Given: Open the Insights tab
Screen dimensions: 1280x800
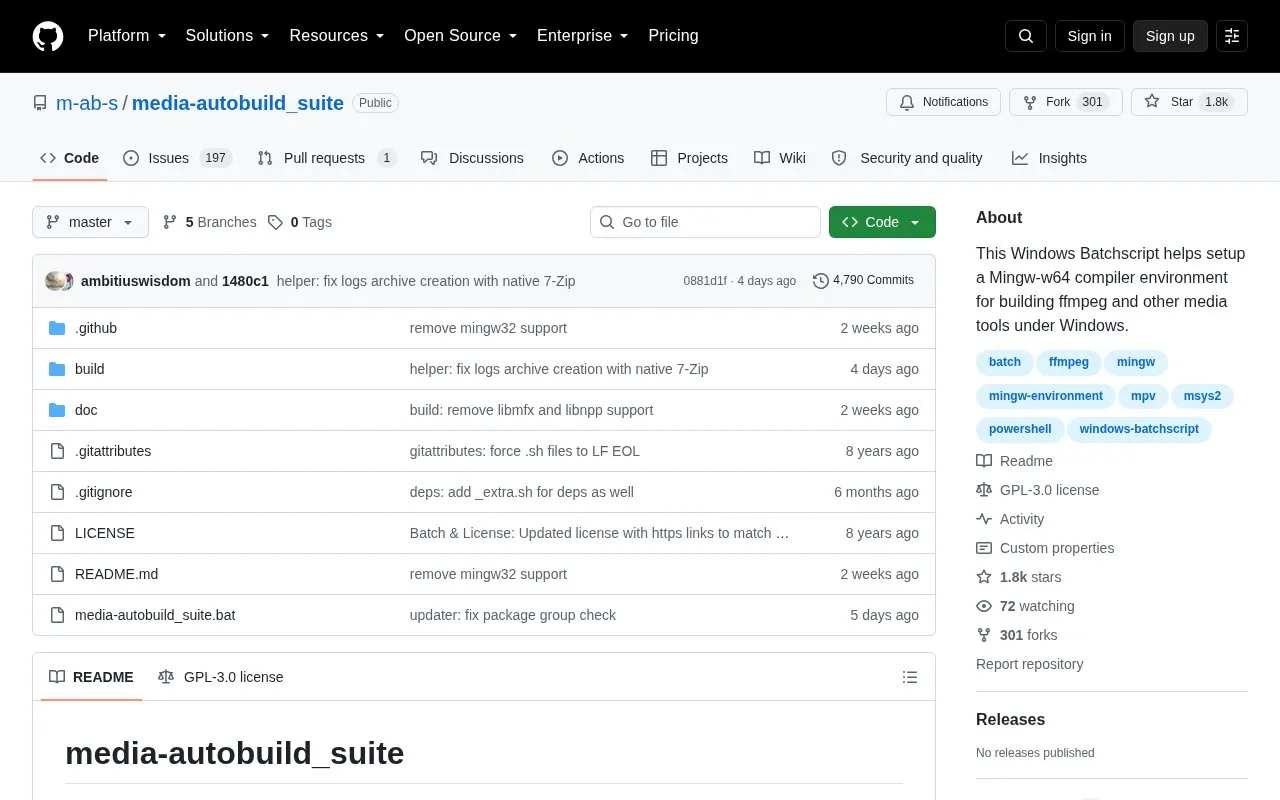Looking at the screenshot, I should 1049,158.
